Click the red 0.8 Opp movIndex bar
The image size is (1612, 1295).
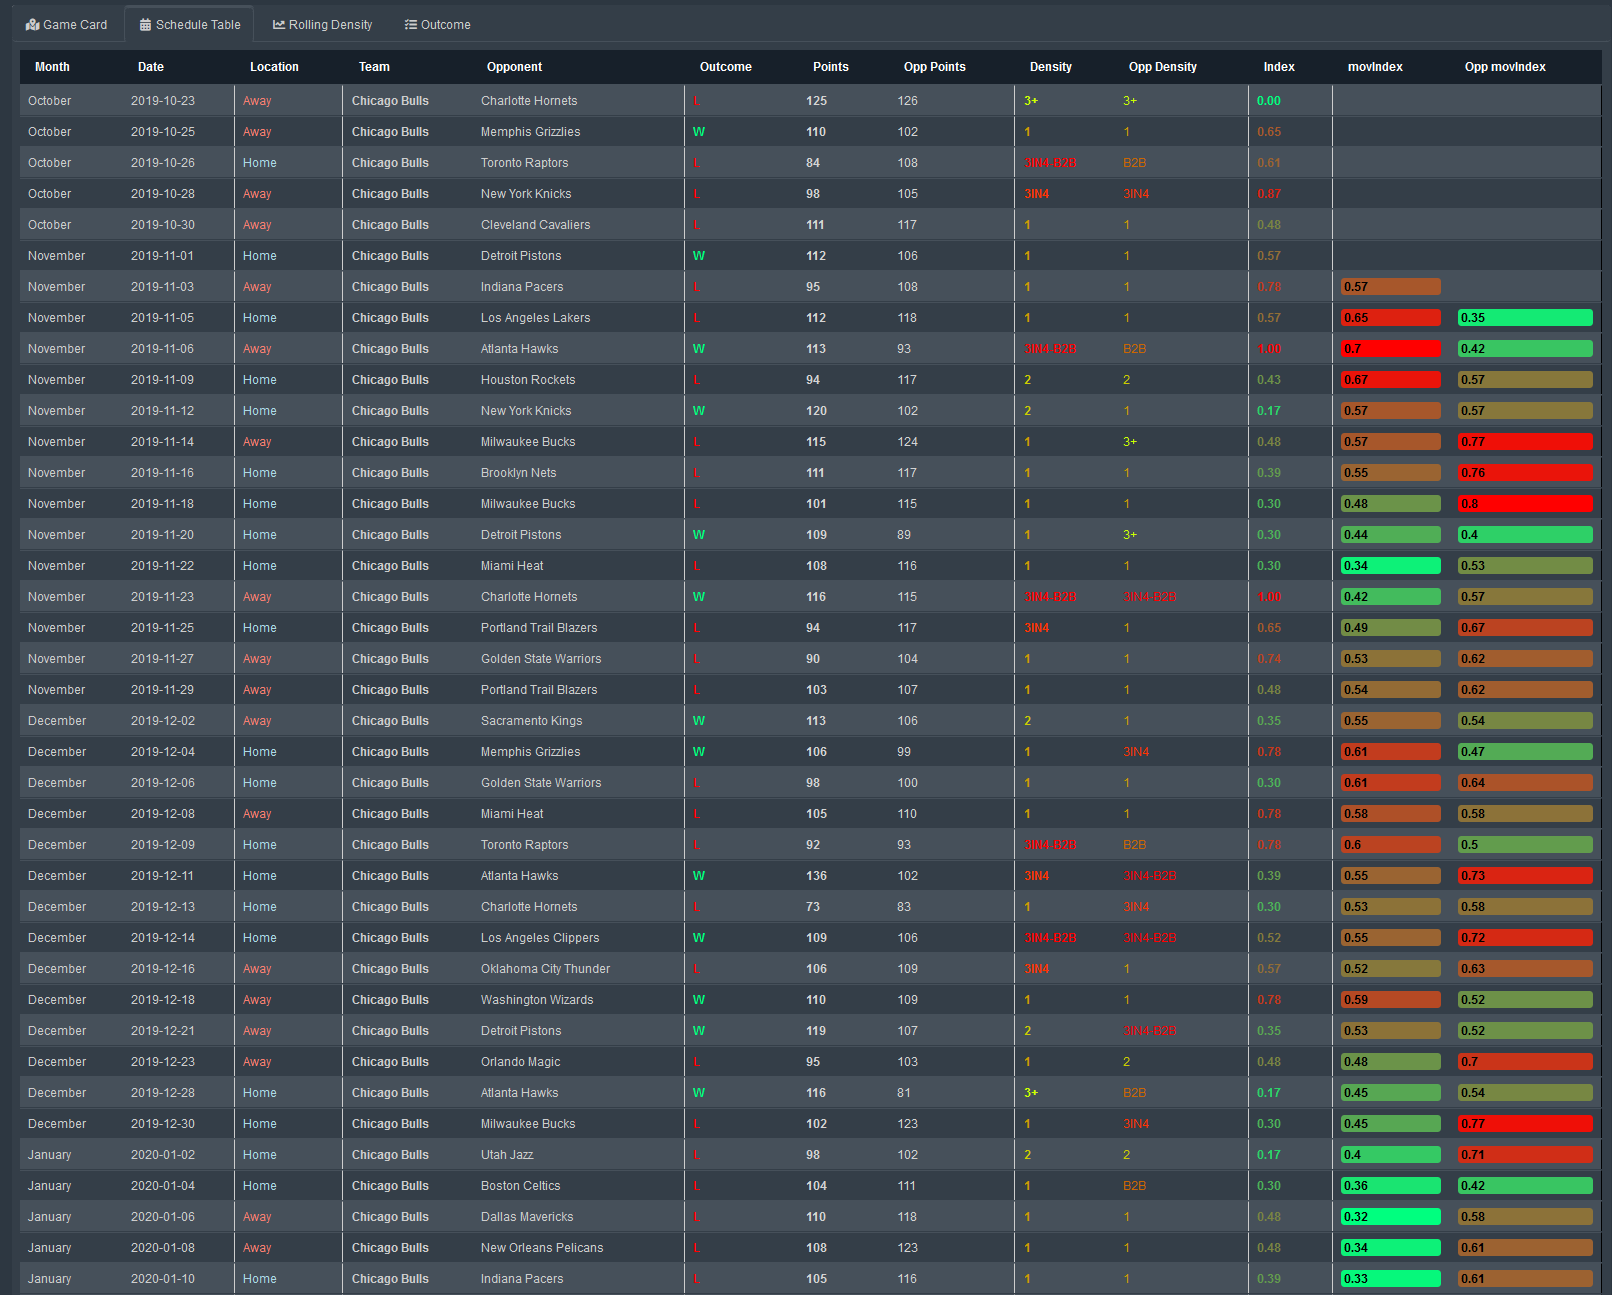point(1525,504)
